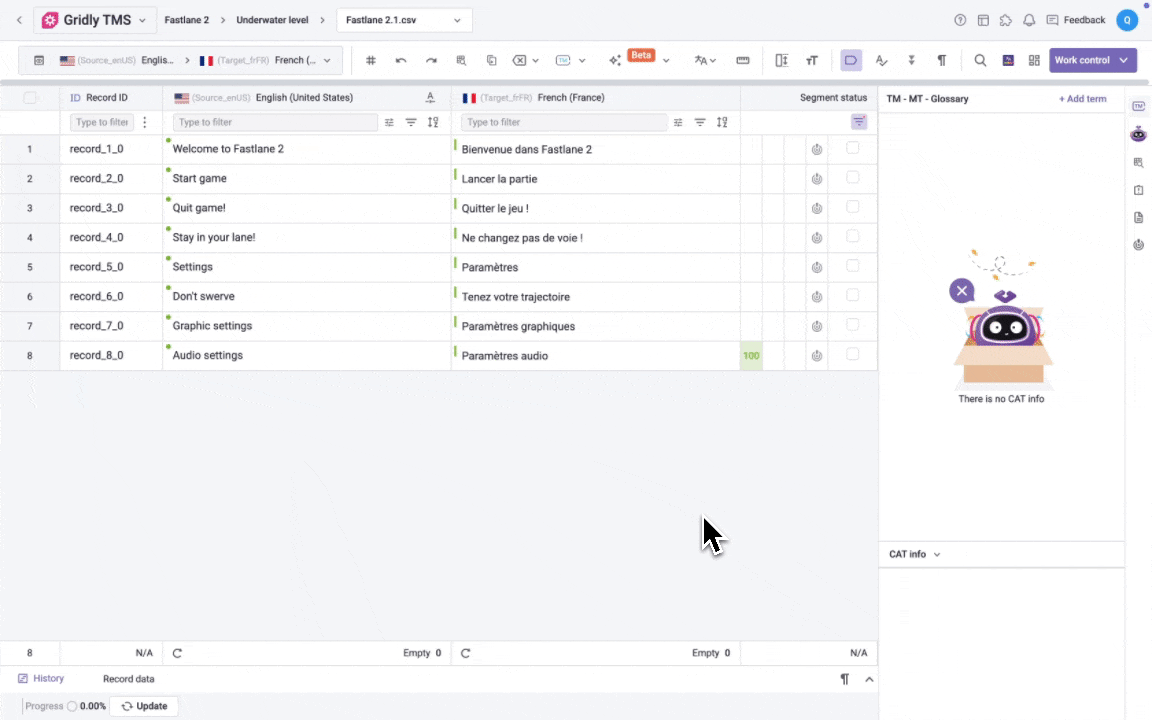Open the Work control dropdown
1152x720 pixels.
coord(1093,60)
